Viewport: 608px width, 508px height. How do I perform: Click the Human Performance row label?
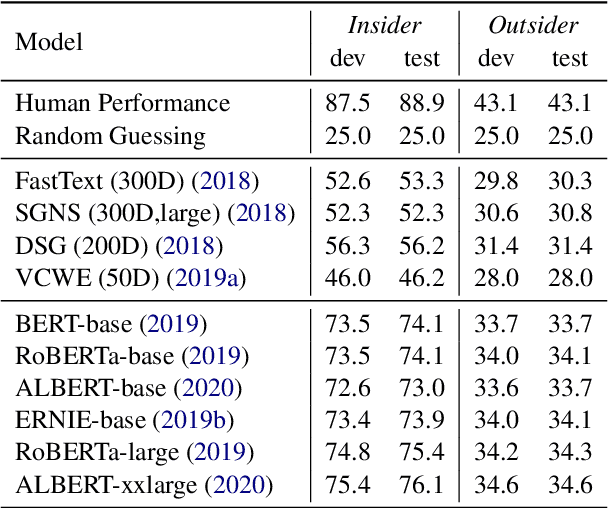tap(123, 102)
